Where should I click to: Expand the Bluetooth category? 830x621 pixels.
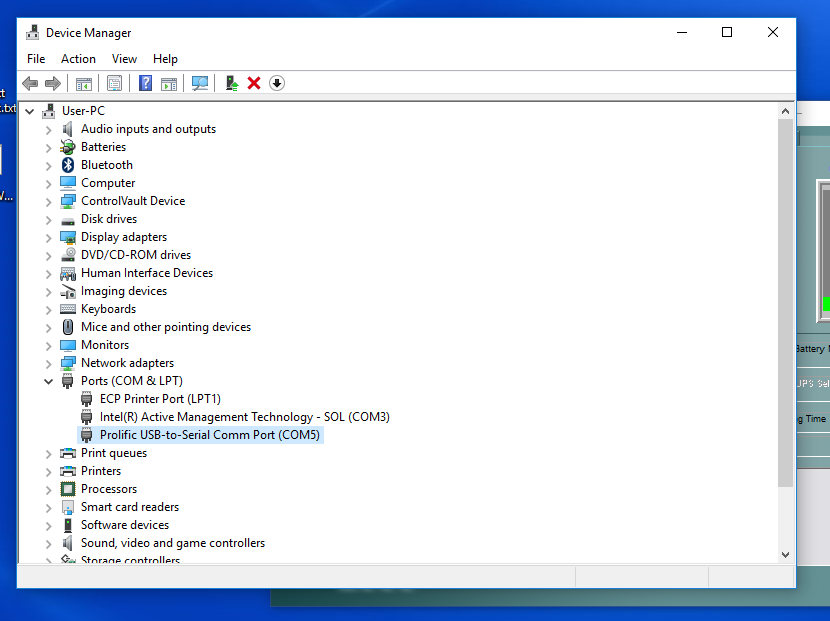coord(49,166)
